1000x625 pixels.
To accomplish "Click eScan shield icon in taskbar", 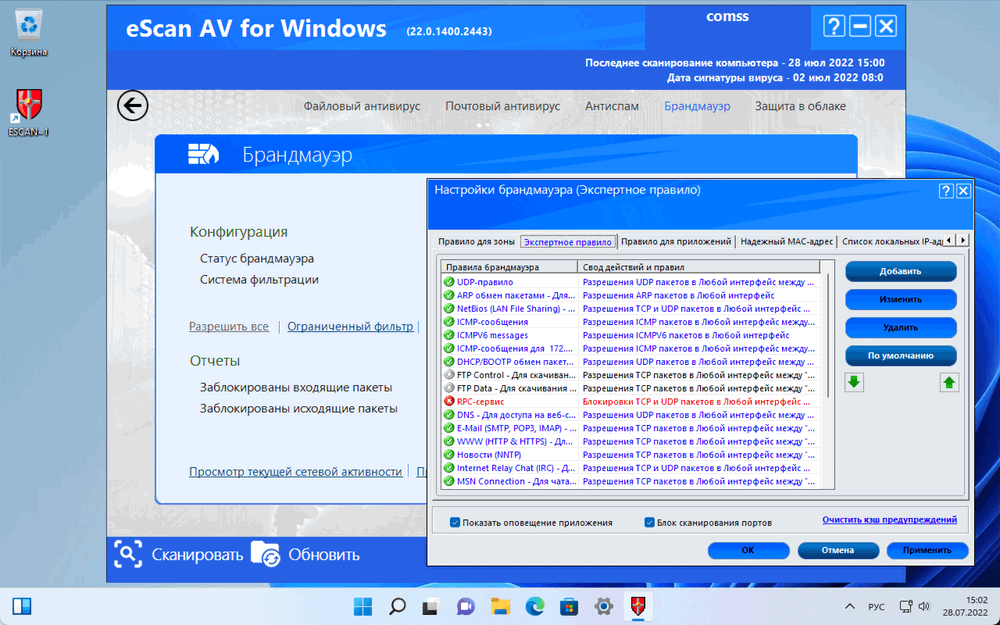I will pyautogui.click(x=638, y=606).
